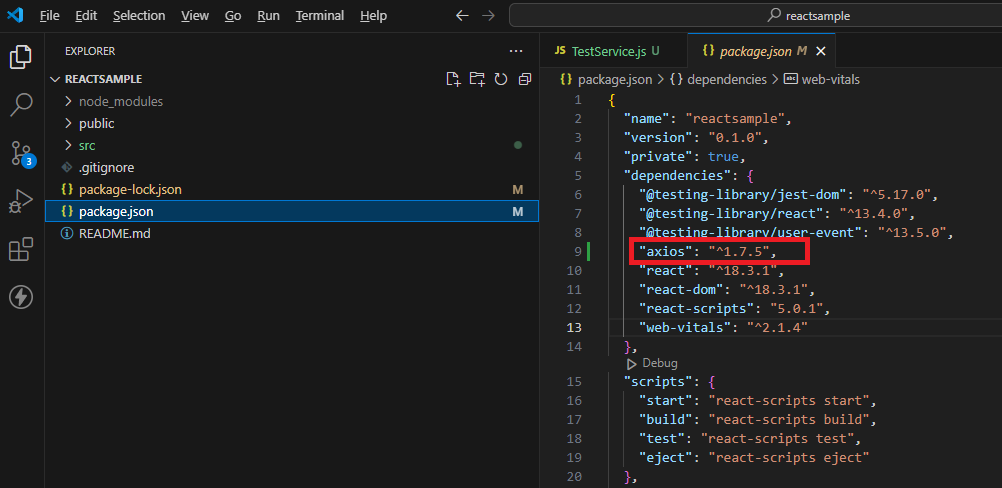Collapse all folders in Explorer
Viewport: 1002px width, 488px height.
tap(524, 79)
